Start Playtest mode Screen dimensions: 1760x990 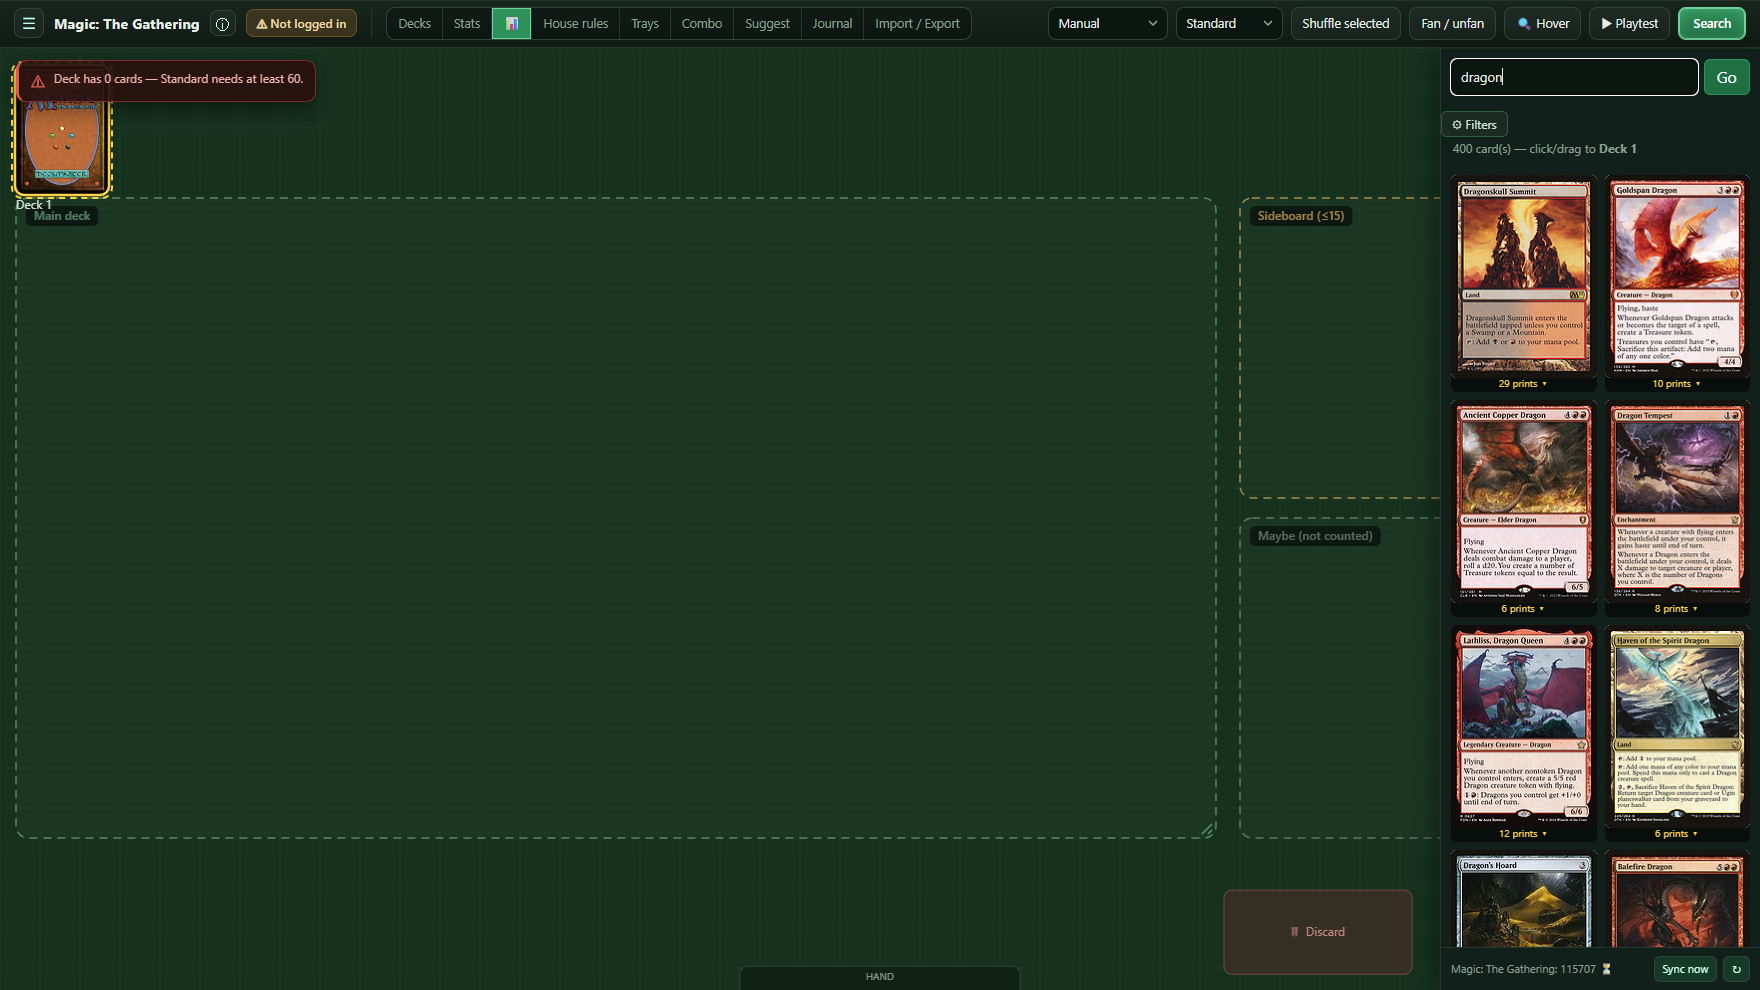[1629, 23]
